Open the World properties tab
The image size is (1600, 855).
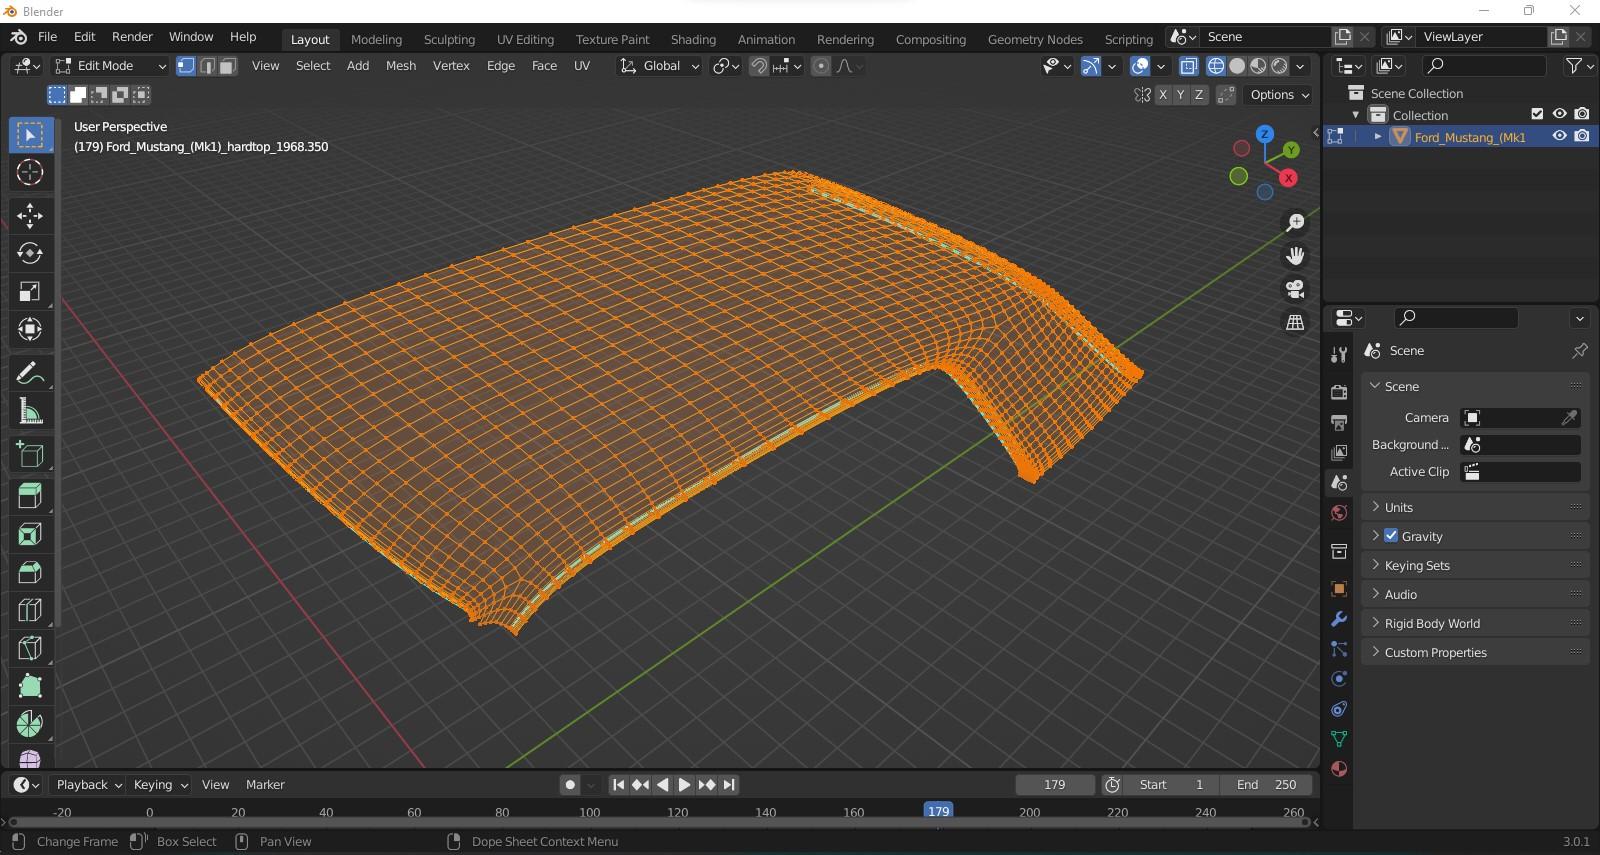click(1339, 513)
